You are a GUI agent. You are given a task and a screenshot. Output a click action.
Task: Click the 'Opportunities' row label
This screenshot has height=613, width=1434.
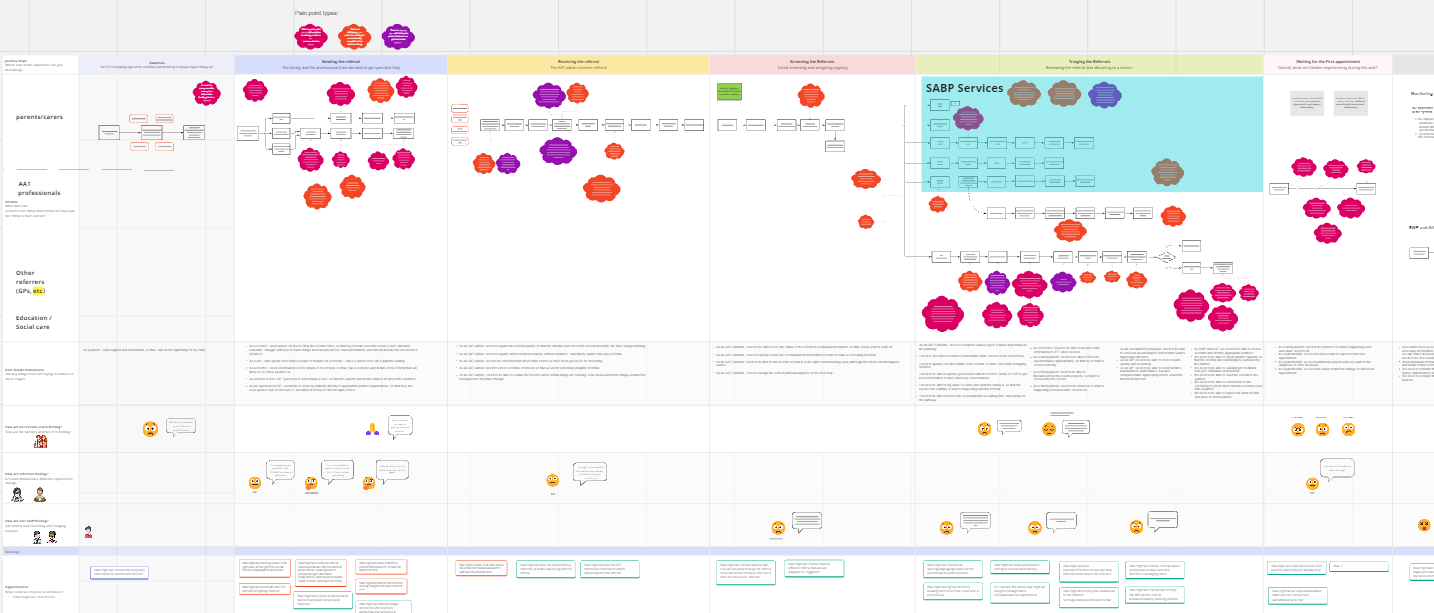(x=16, y=587)
